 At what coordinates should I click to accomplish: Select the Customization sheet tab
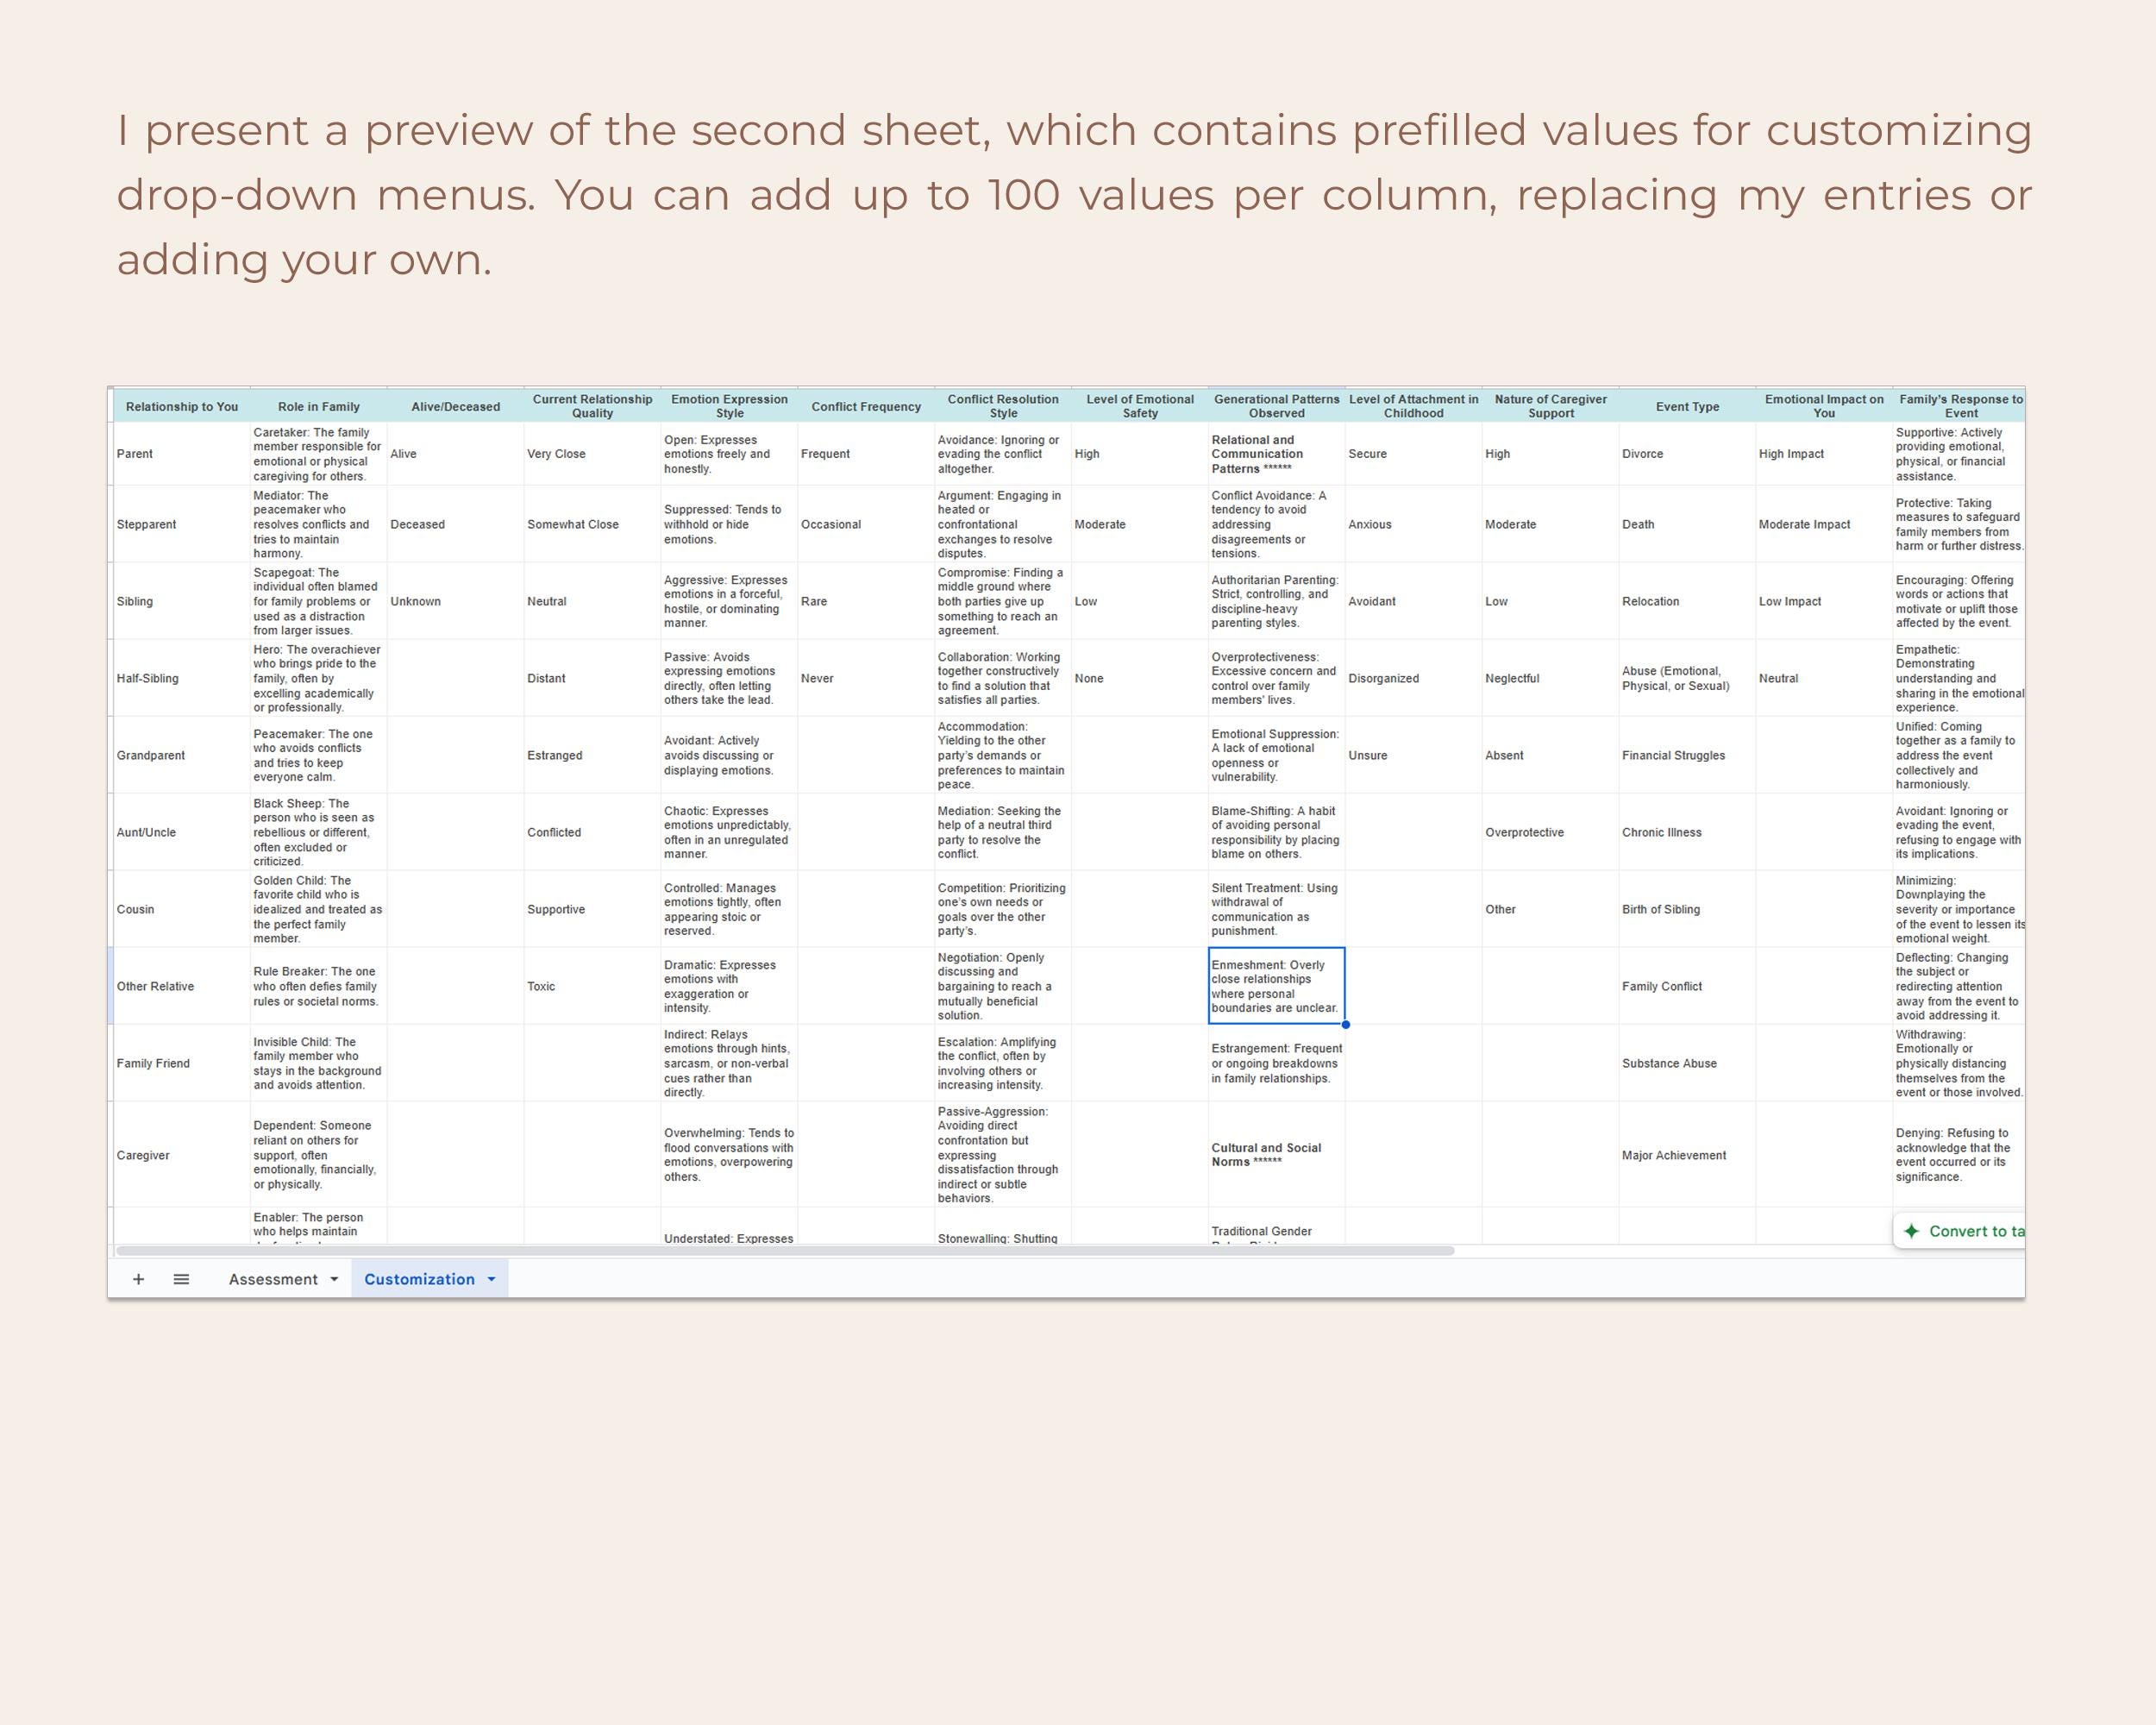[420, 1278]
